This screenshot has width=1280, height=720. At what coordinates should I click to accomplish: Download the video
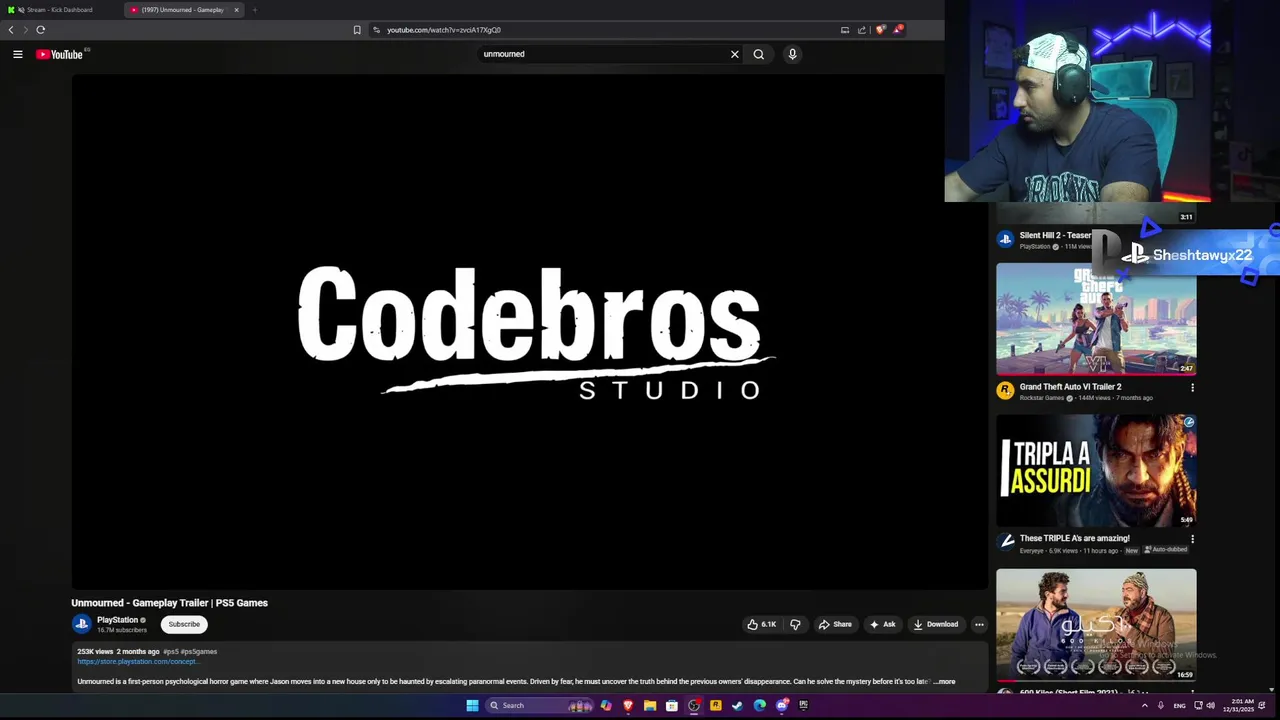[x=936, y=624]
